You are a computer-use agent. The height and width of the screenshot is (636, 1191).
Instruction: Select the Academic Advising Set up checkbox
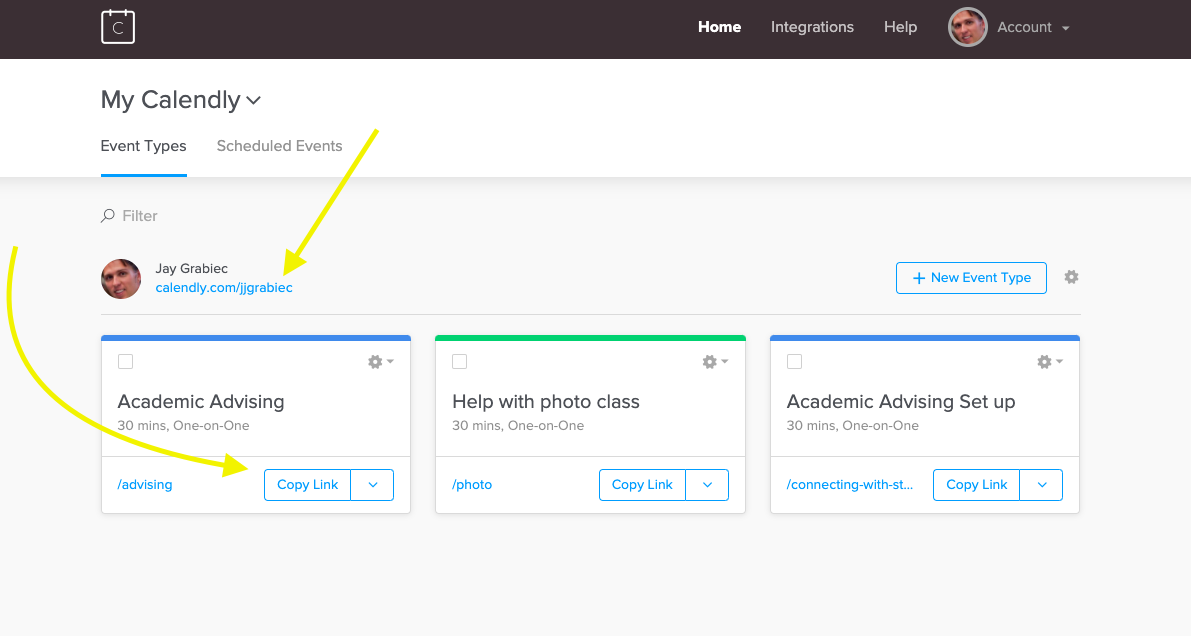[x=795, y=362]
